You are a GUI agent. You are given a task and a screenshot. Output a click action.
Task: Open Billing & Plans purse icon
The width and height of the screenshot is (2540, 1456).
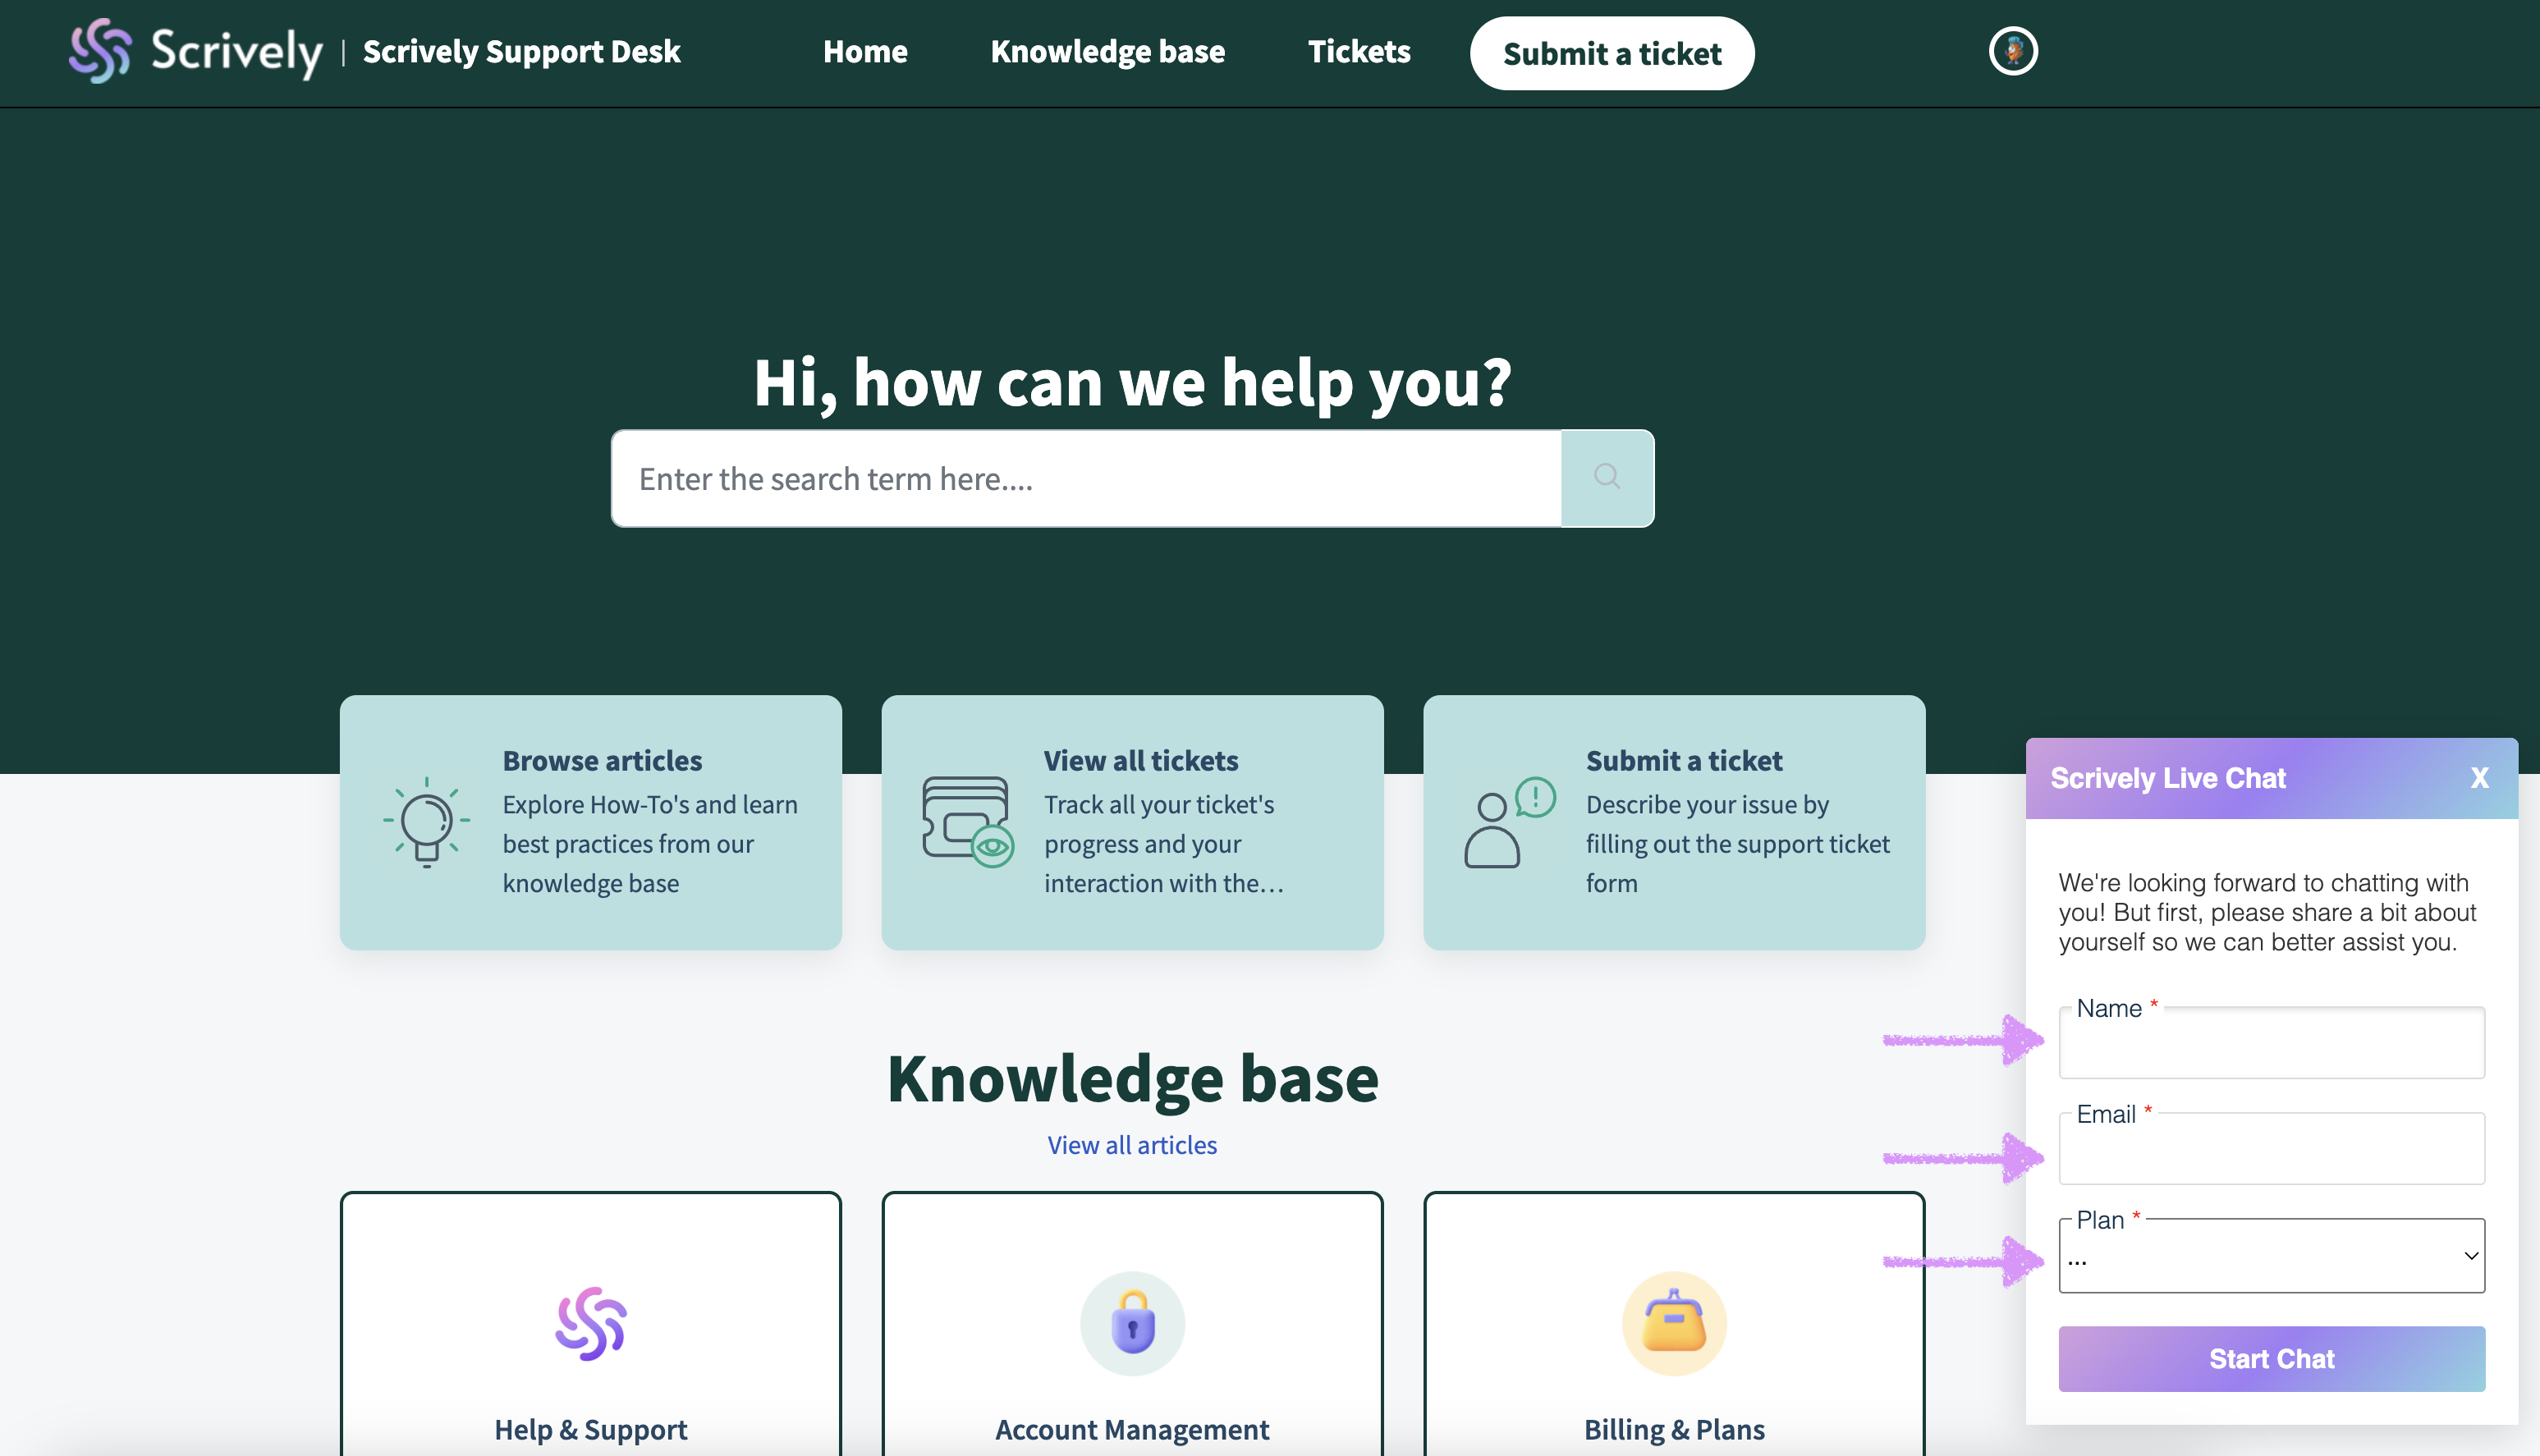pyautogui.click(x=1674, y=1323)
